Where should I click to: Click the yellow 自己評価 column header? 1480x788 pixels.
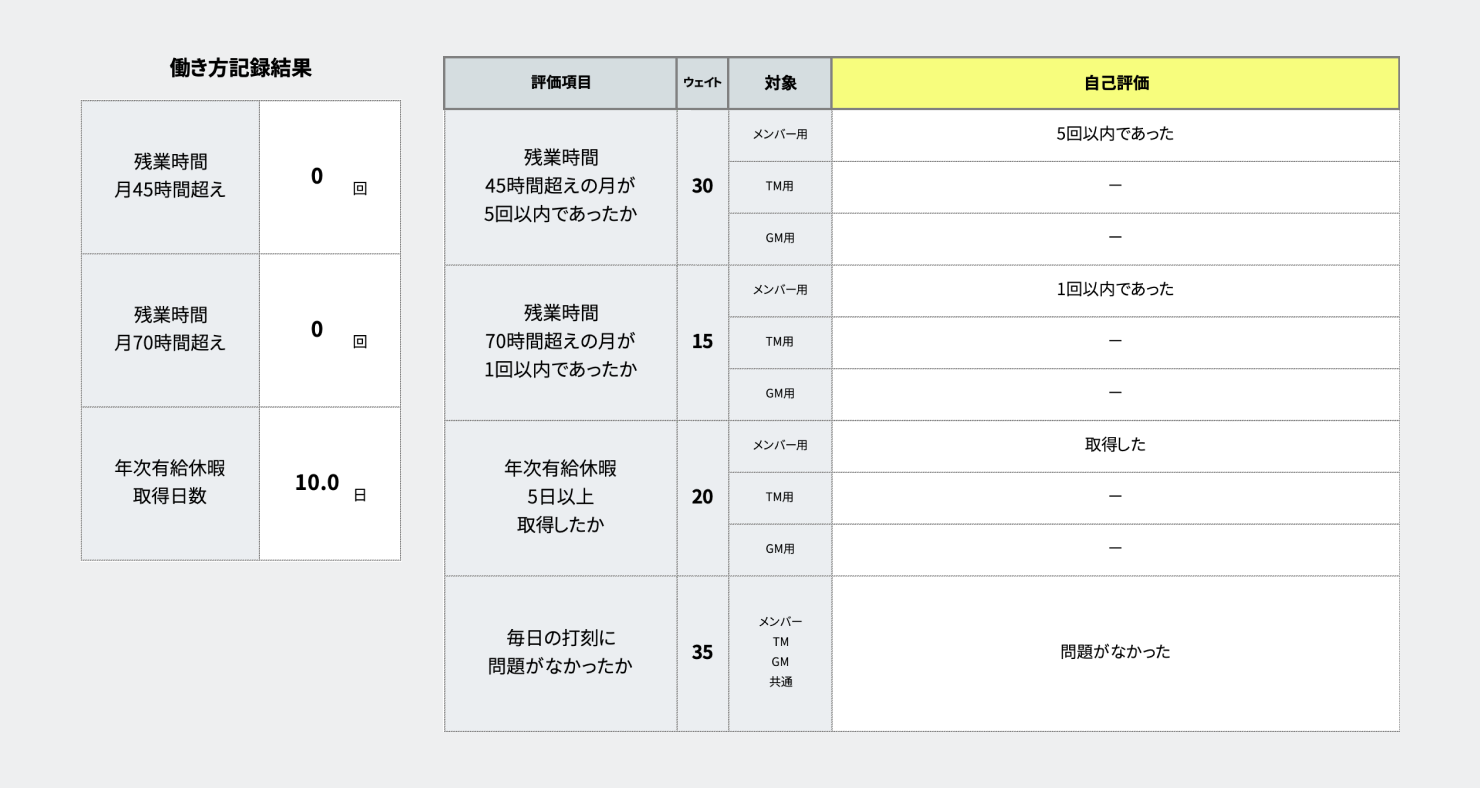pyautogui.click(x=1115, y=83)
